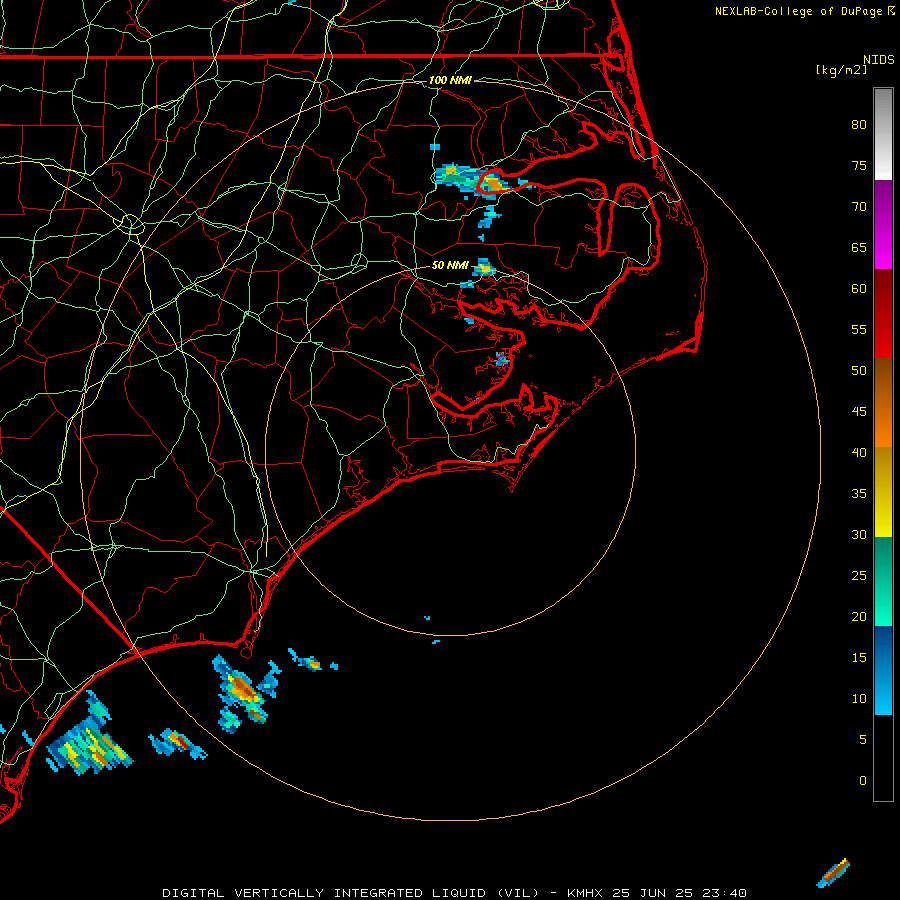Click the NEXLAB-College of DuPage credit text

pyautogui.click(x=798, y=11)
